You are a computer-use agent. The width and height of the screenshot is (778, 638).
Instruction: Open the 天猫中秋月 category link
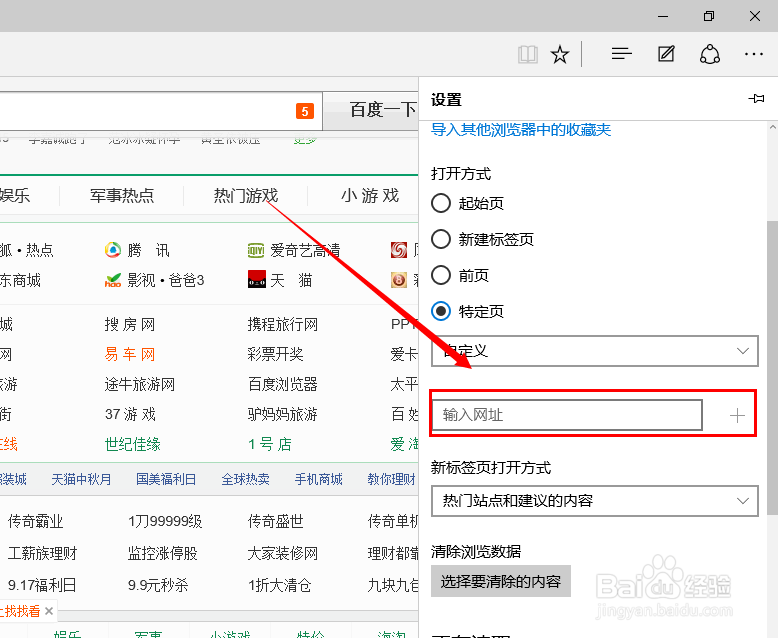coord(81,479)
